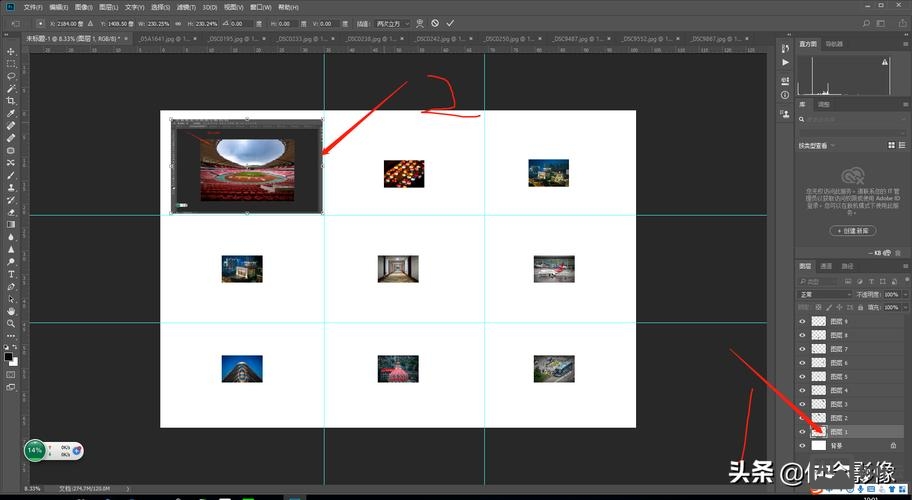Select the Lasso tool
The width and height of the screenshot is (912, 500).
coord(11,76)
